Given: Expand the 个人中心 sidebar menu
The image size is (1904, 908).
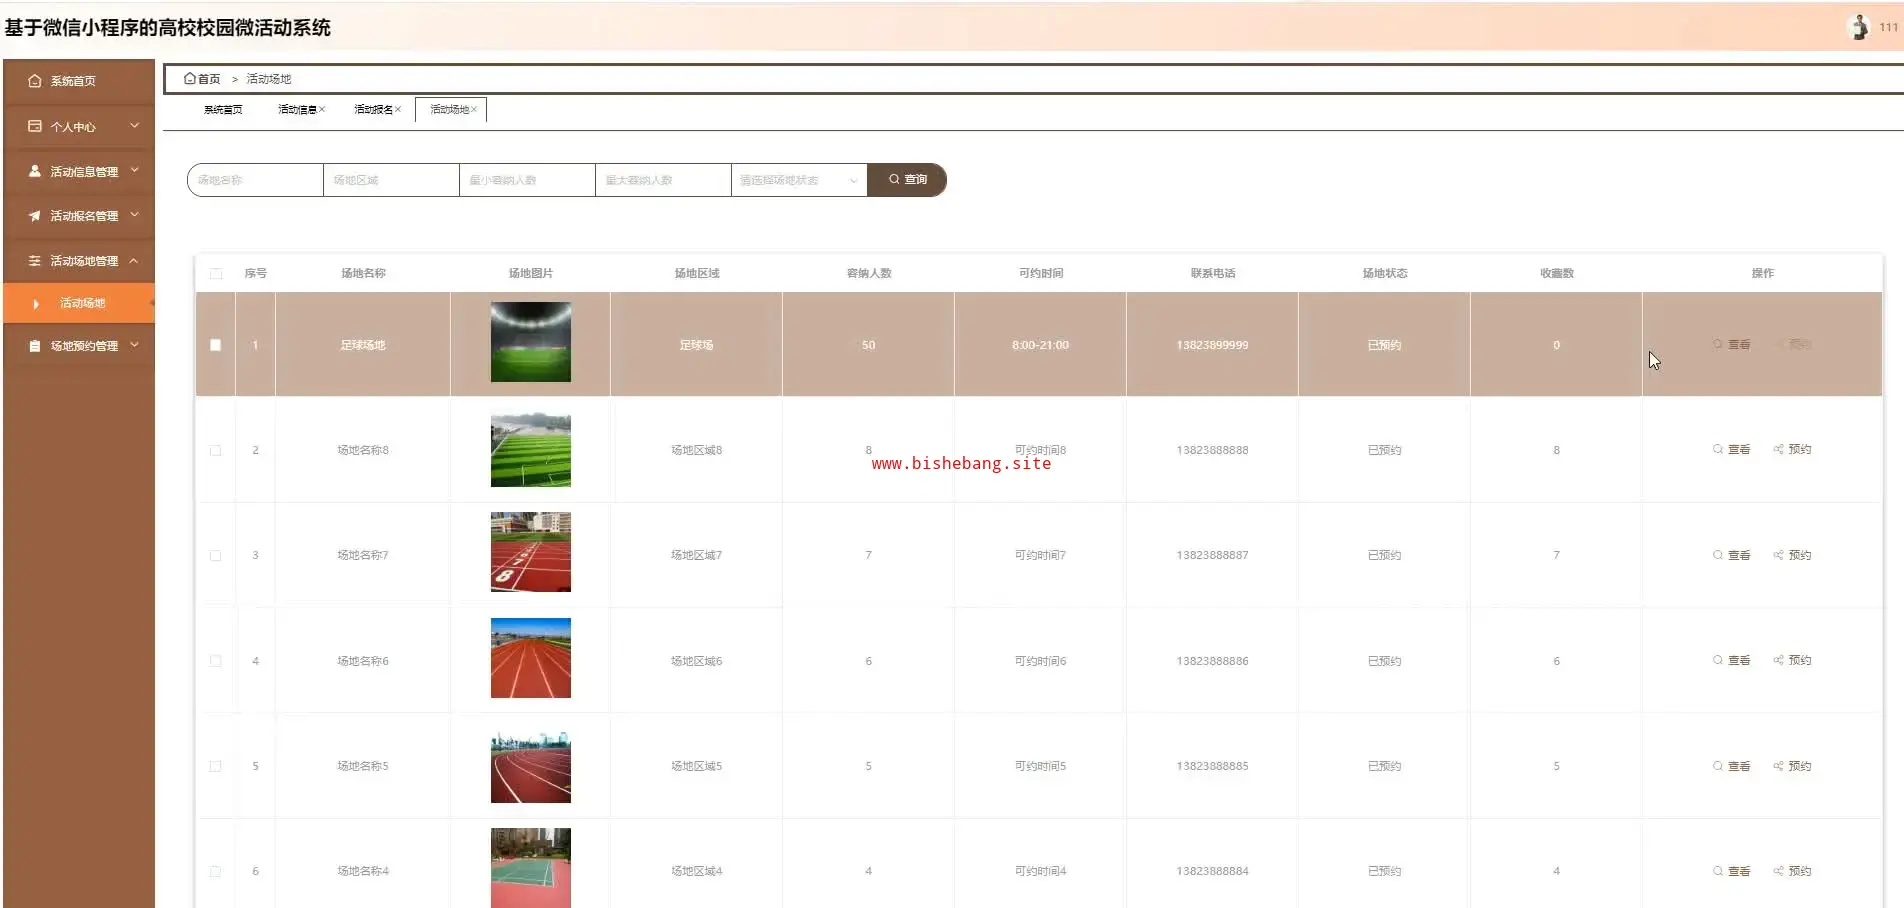Looking at the screenshot, I should point(79,126).
